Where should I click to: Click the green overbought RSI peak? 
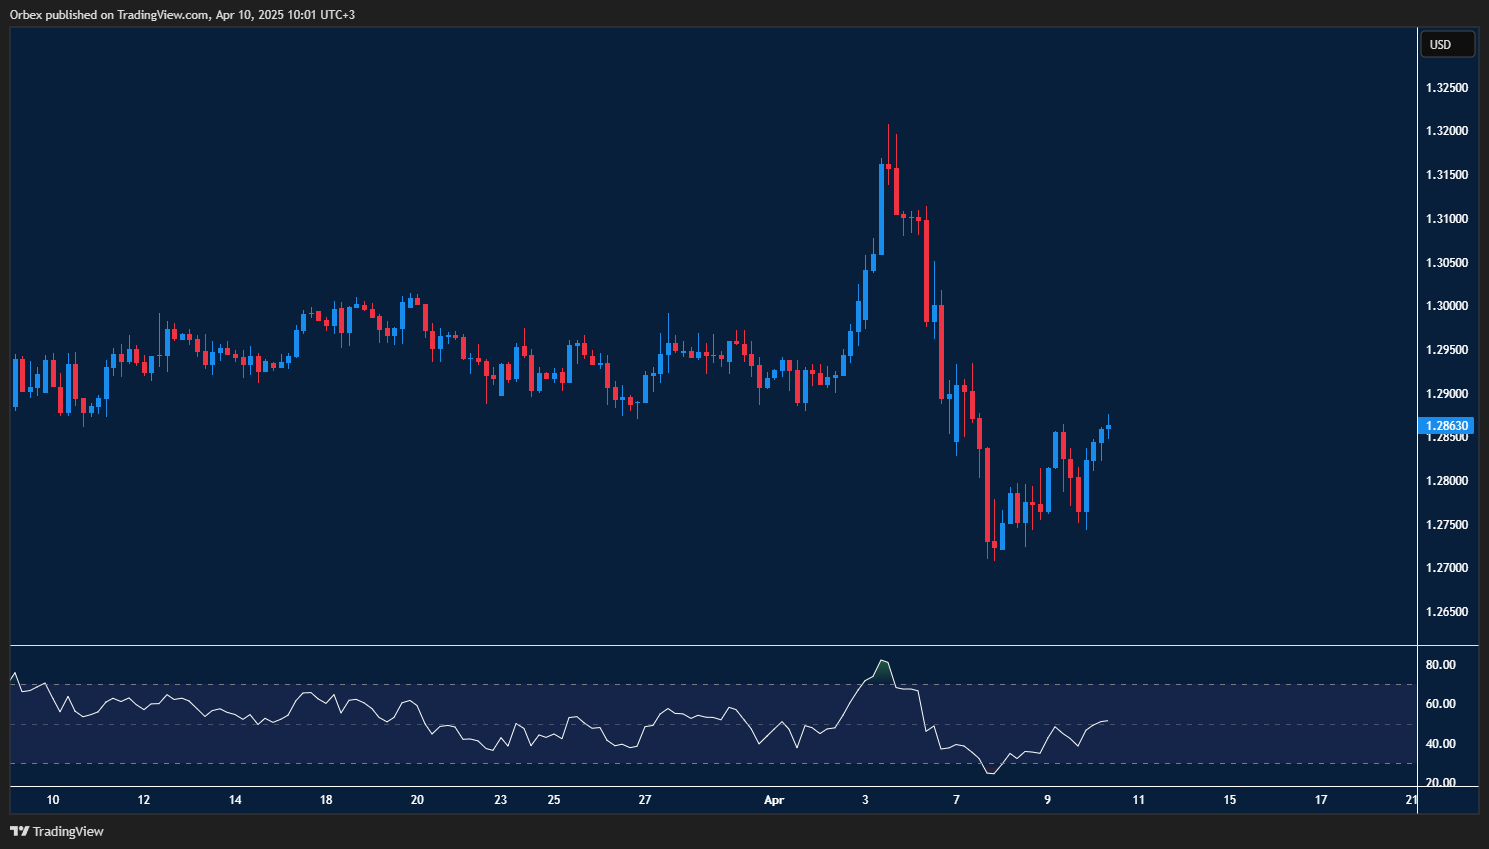tap(882, 668)
